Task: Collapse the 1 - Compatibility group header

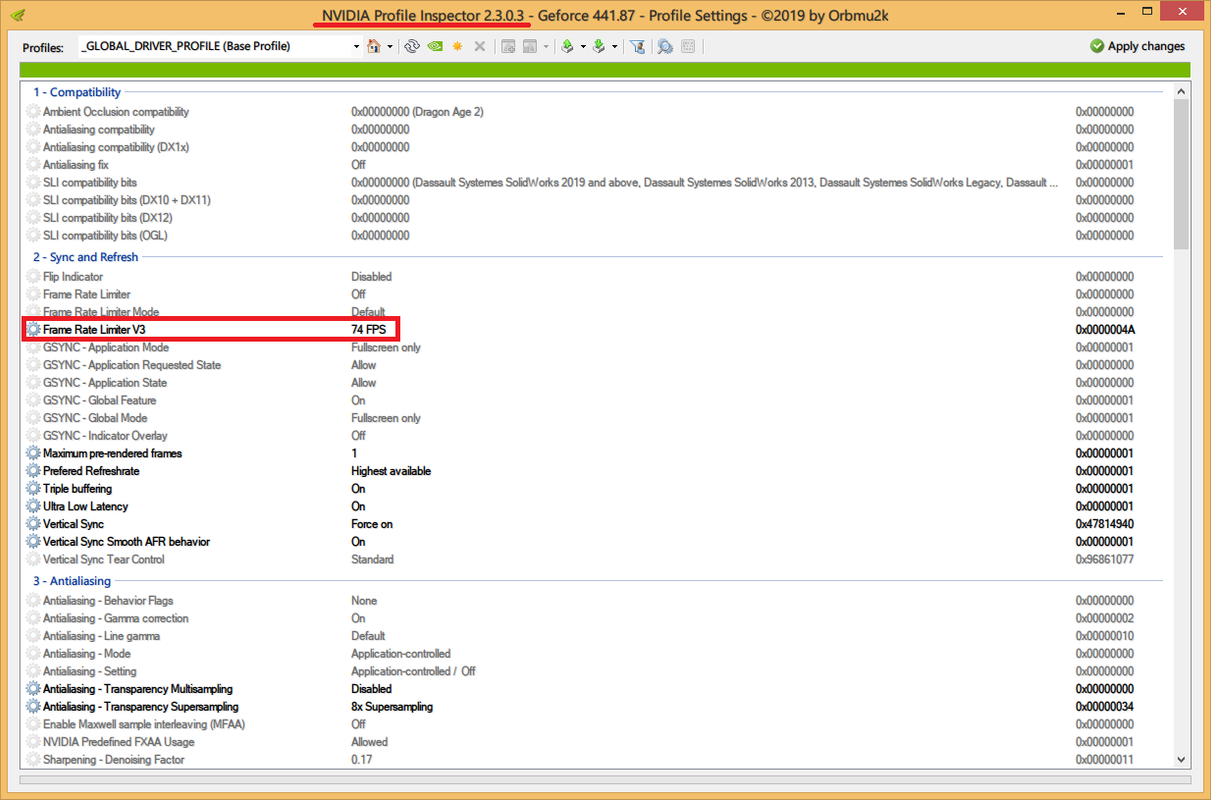Action: click(77, 92)
